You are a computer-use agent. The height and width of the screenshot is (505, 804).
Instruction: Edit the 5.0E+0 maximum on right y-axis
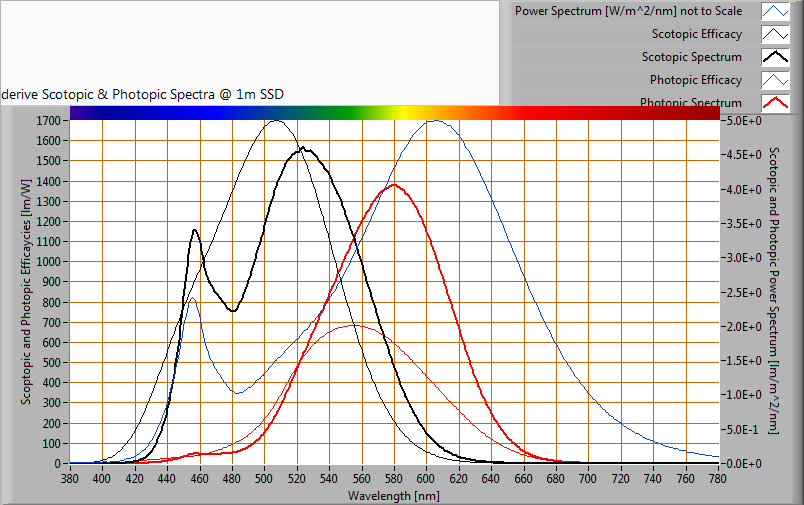742,120
